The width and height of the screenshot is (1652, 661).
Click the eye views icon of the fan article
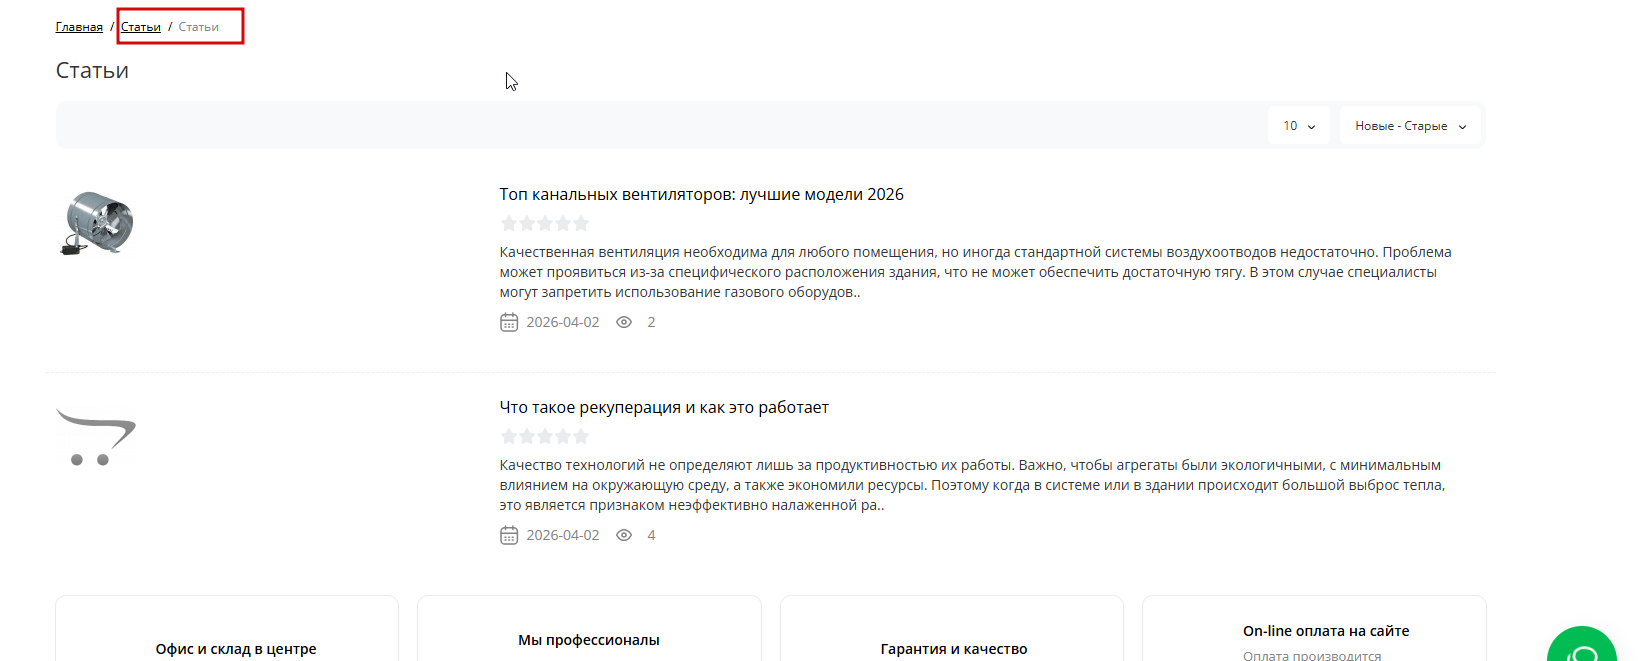point(624,322)
